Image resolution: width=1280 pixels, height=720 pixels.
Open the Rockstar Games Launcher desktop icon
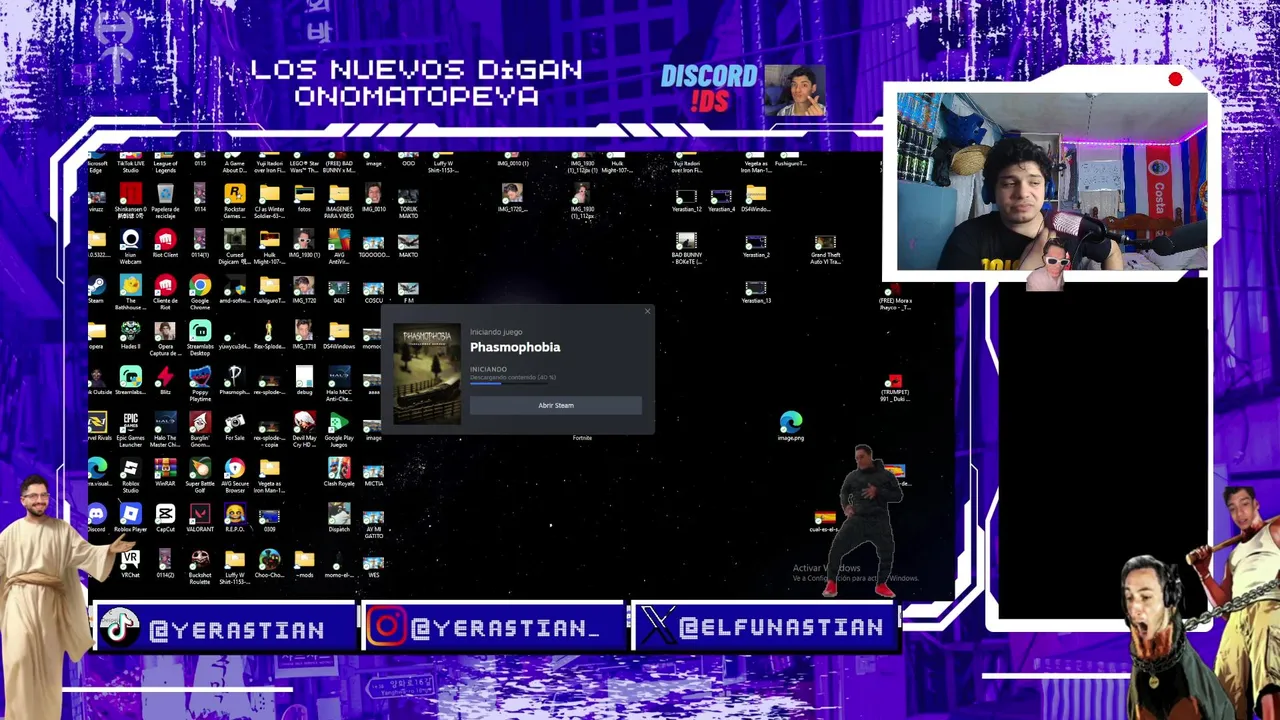[x=234, y=193]
